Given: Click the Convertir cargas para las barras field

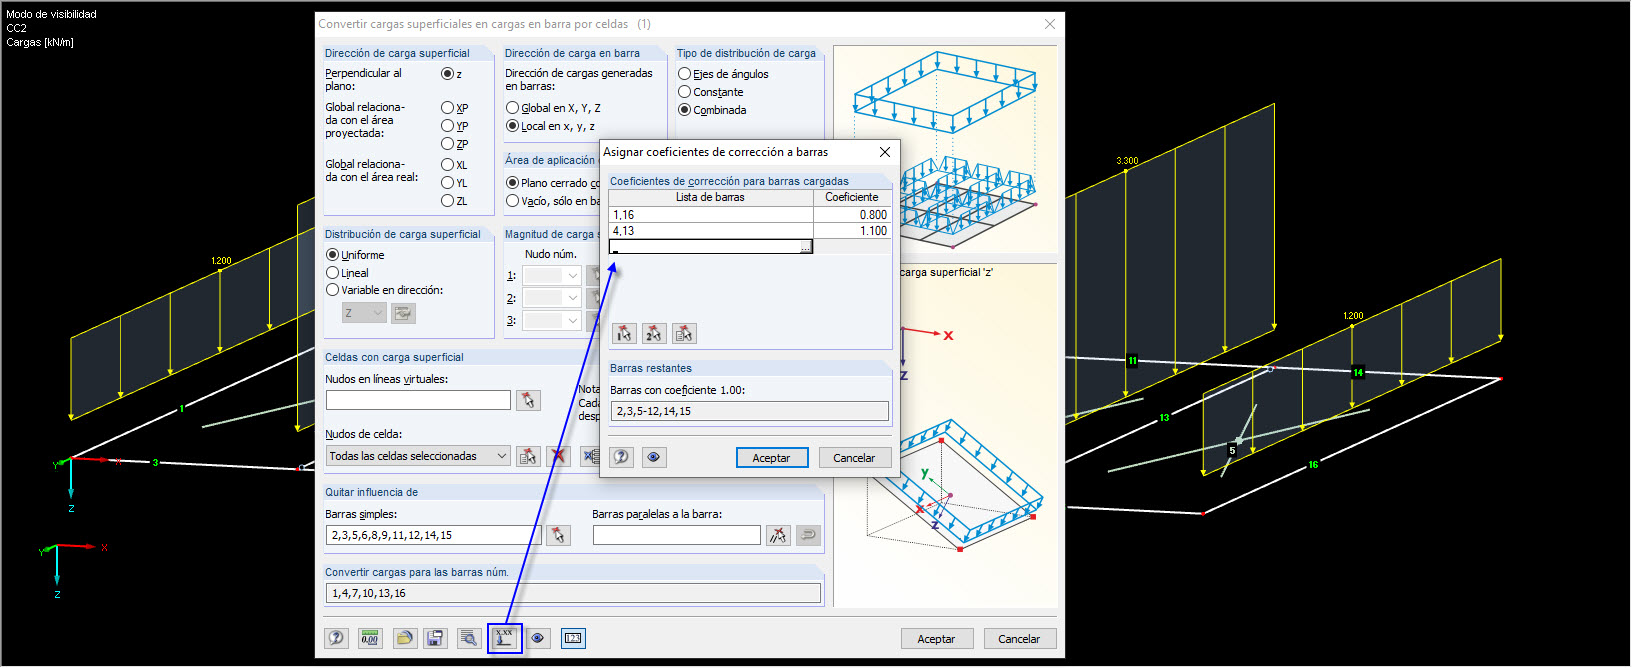Looking at the screenshot, I should coord(573,593).
